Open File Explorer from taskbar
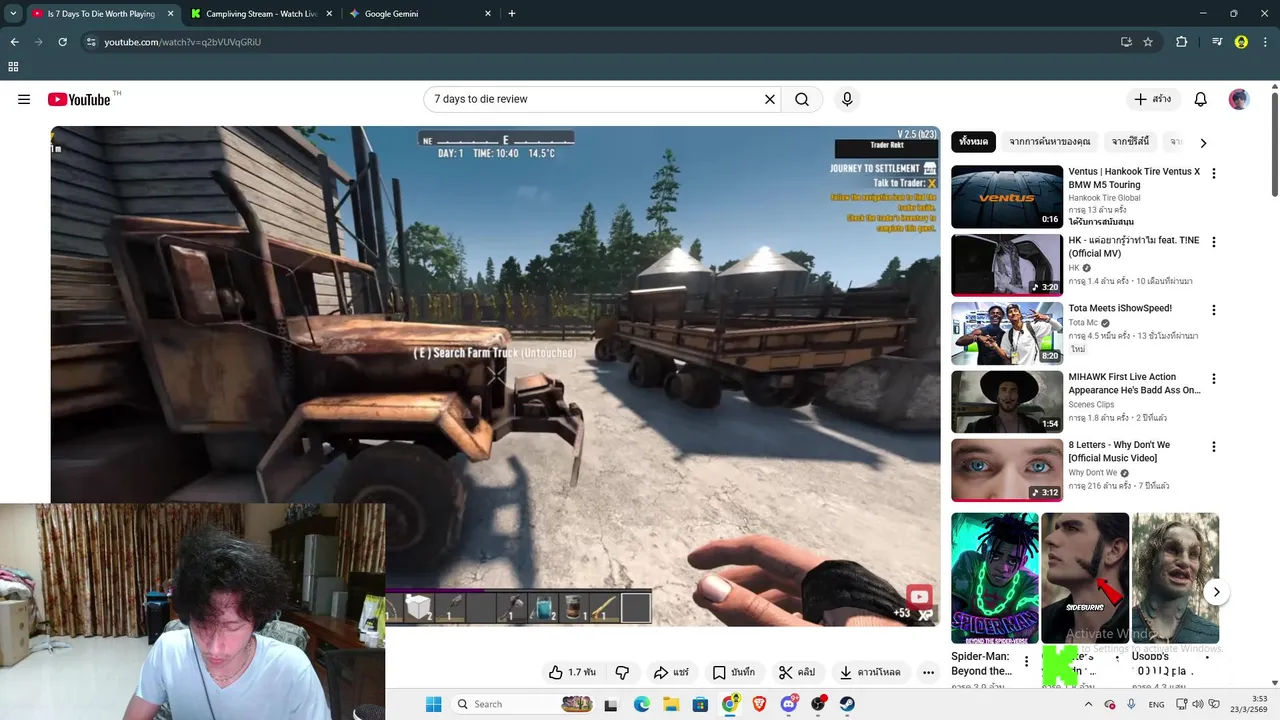This screenshot has height=720, width=1280. coord(671,704)
